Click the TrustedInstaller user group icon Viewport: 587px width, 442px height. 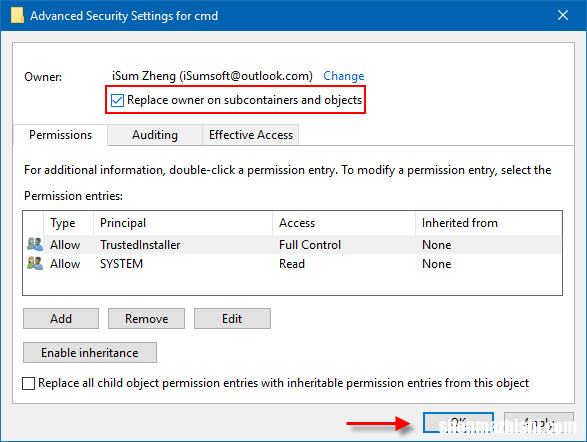coord(35,244)
